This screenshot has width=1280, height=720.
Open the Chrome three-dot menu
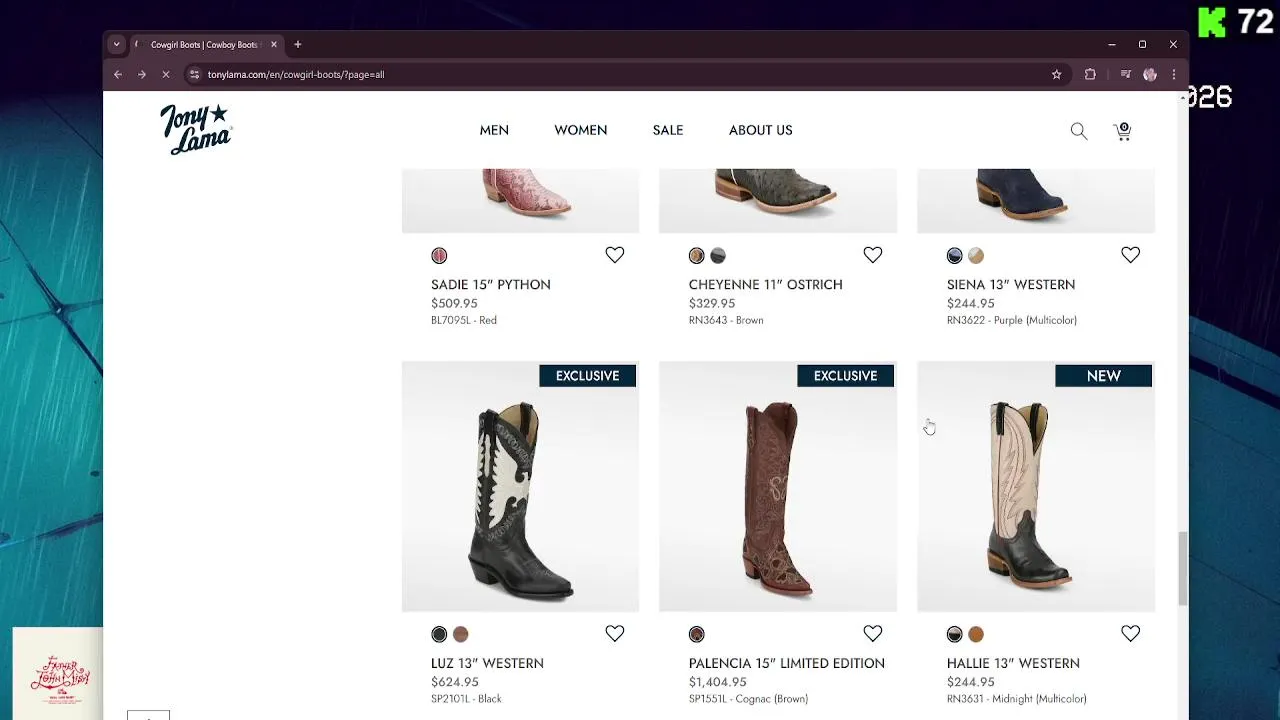(x=1174, y=74)
